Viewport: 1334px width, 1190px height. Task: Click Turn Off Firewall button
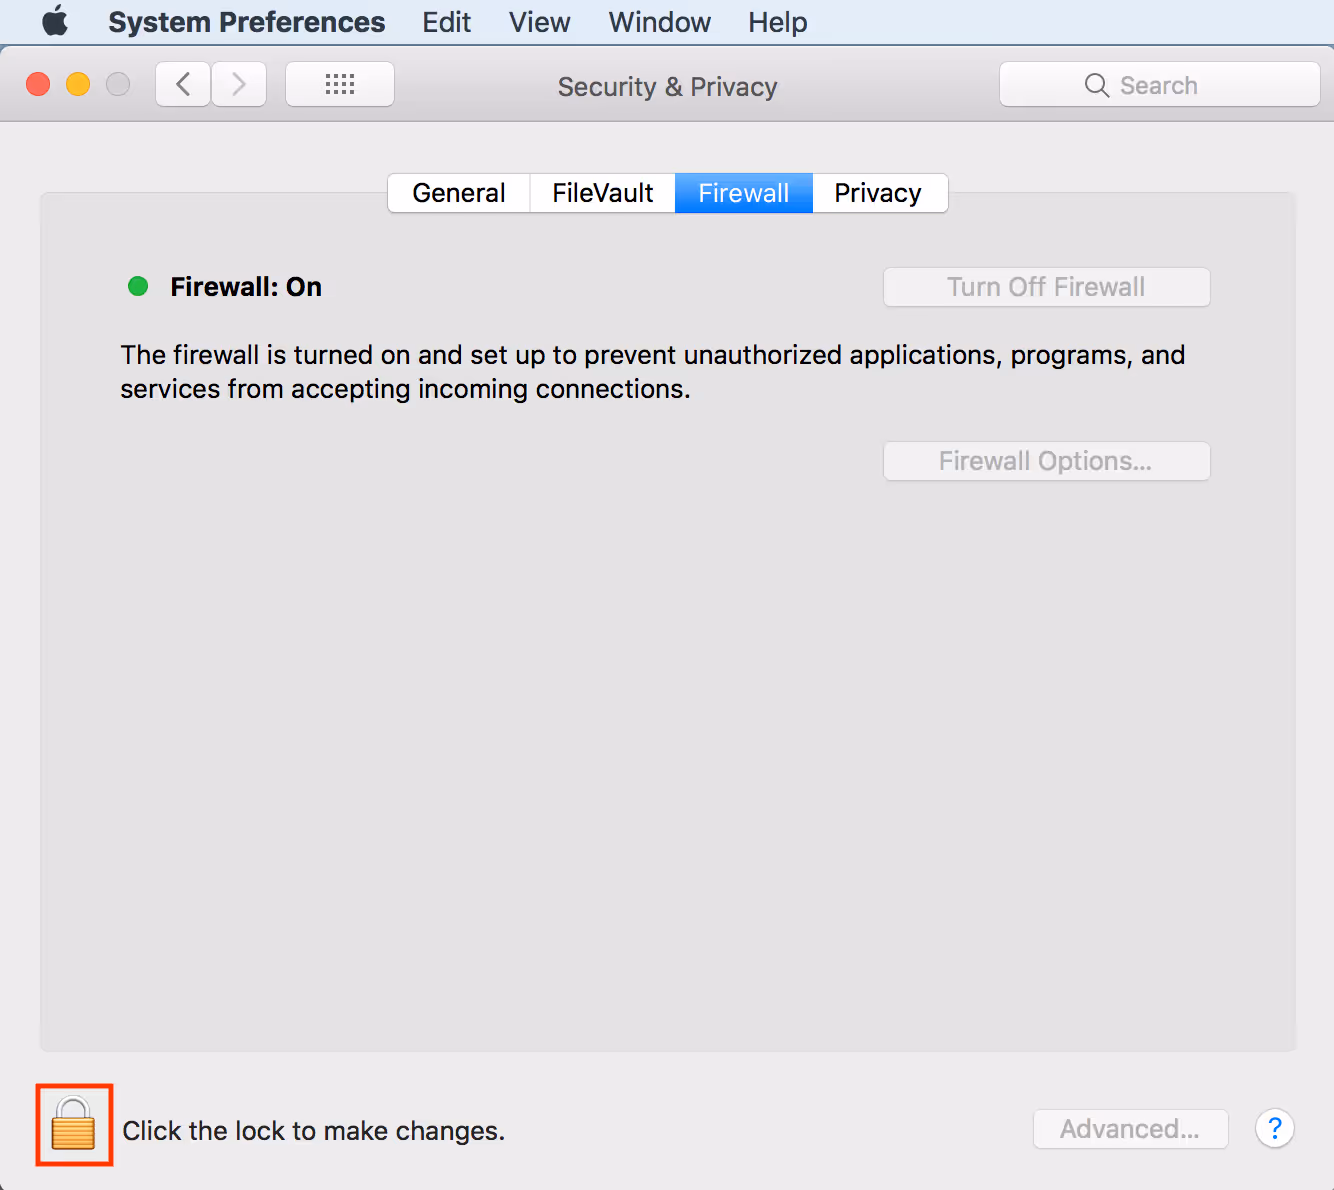coord(1047,287)
